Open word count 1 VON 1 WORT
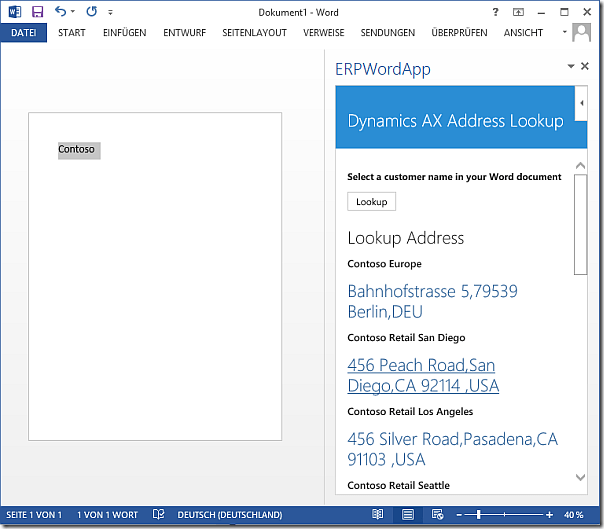Viewport: 604px width, 529px height. [x=107, y=515]
